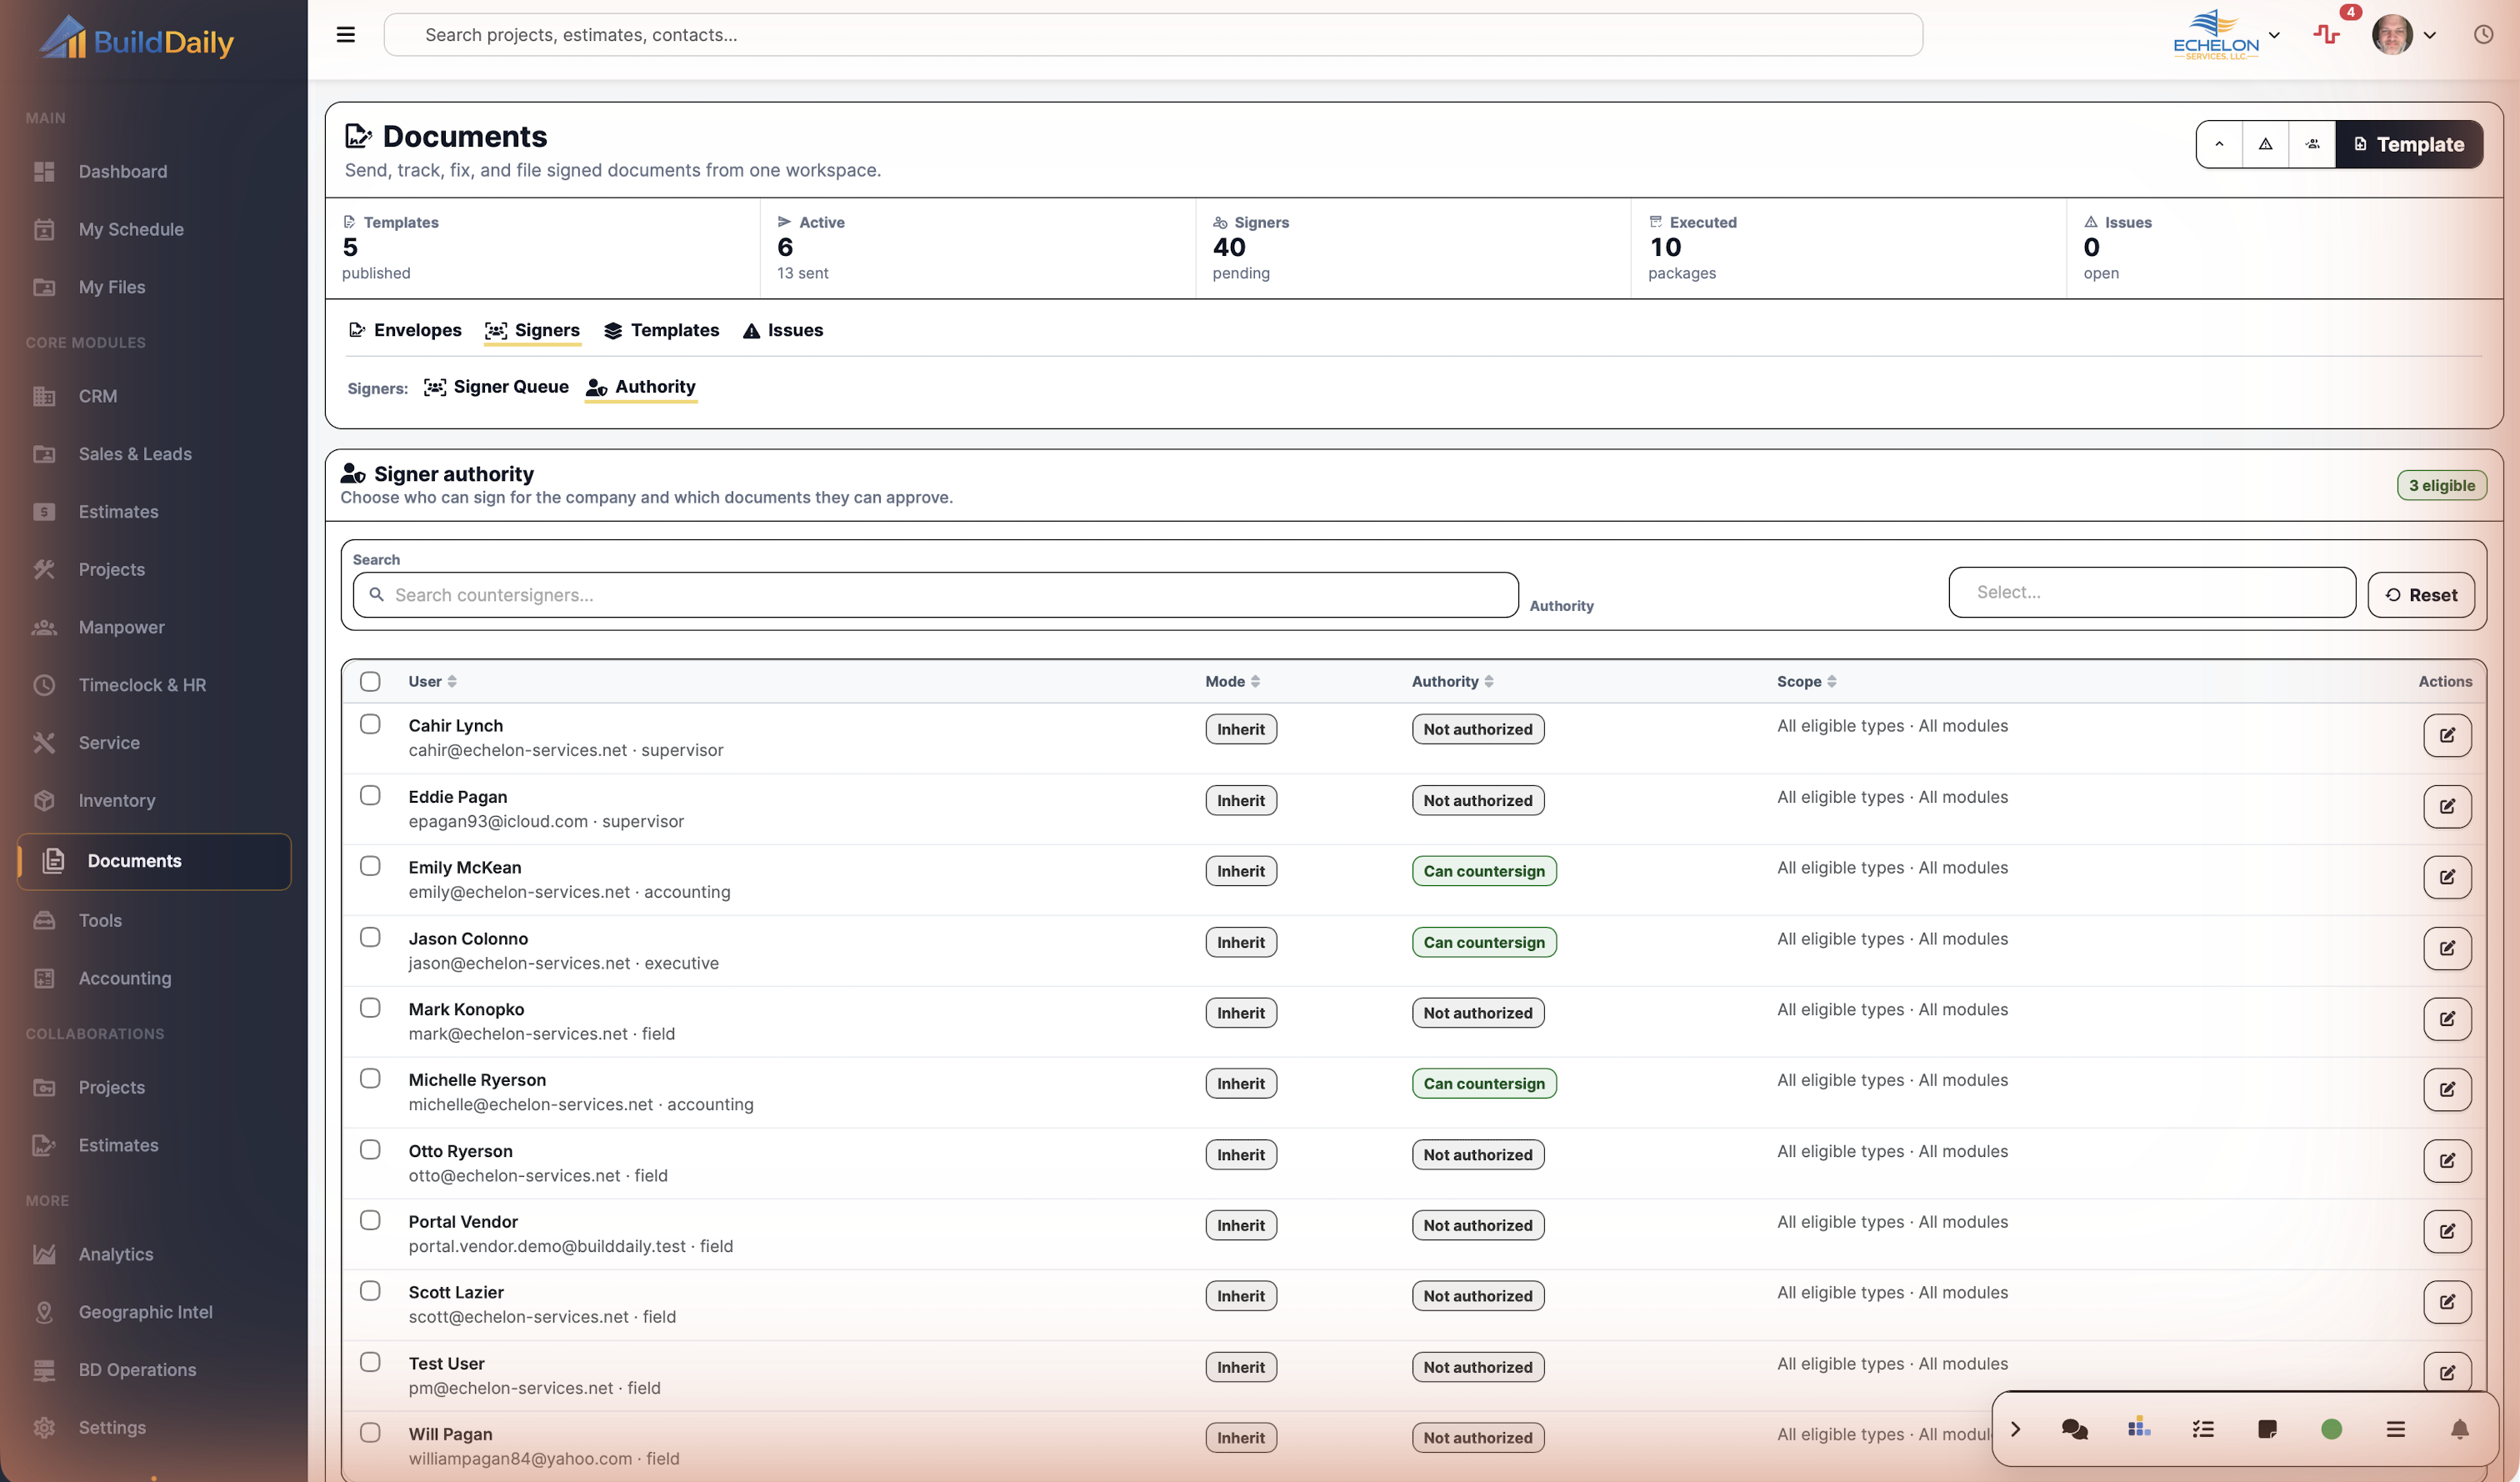Click the 3 eligible badge
The width and height of the screenshot is (2520, 1482).
pos(2441,486)
